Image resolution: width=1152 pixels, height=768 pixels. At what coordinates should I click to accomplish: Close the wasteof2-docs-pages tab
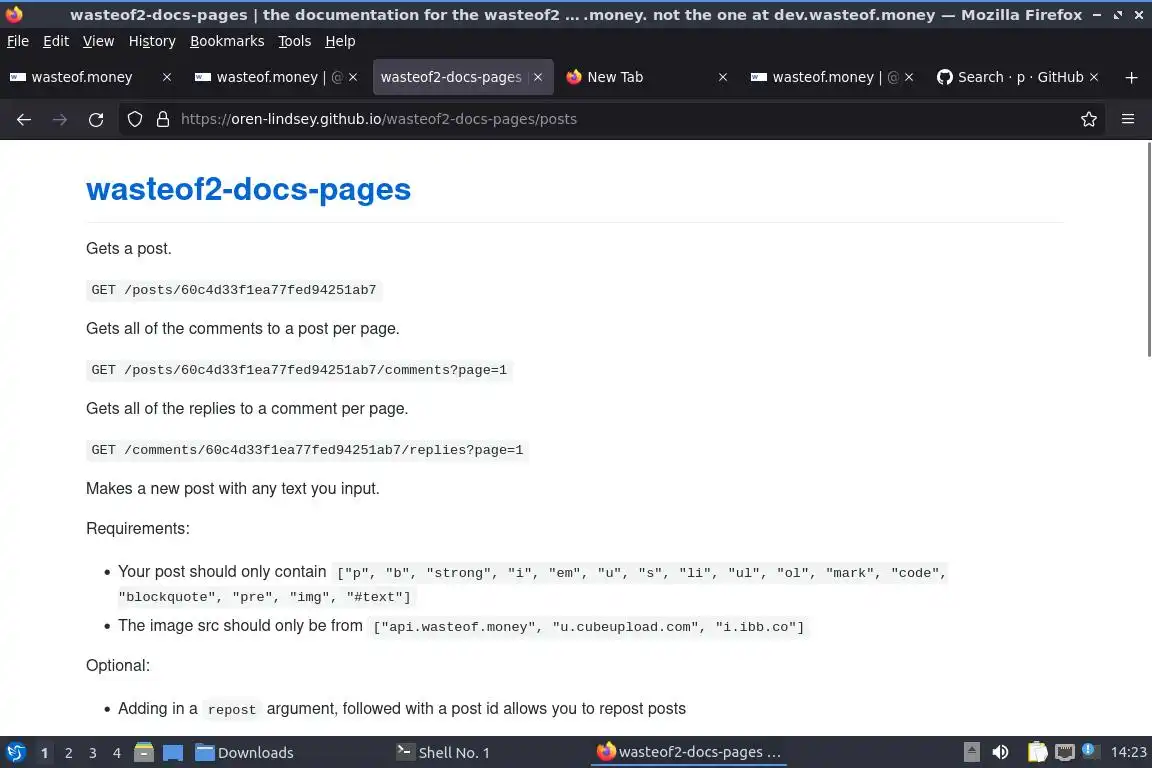click(x=538, y=77)
